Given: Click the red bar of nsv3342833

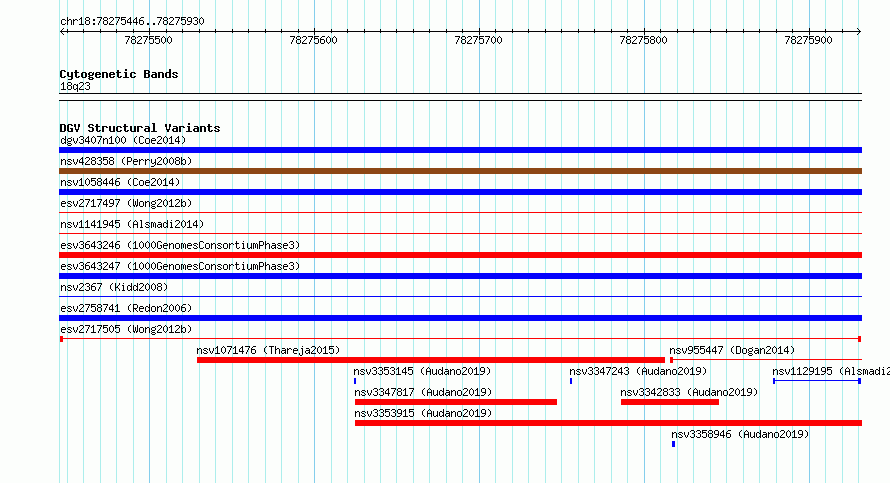Looking at the screenshot, I should [x=670, y=402].
